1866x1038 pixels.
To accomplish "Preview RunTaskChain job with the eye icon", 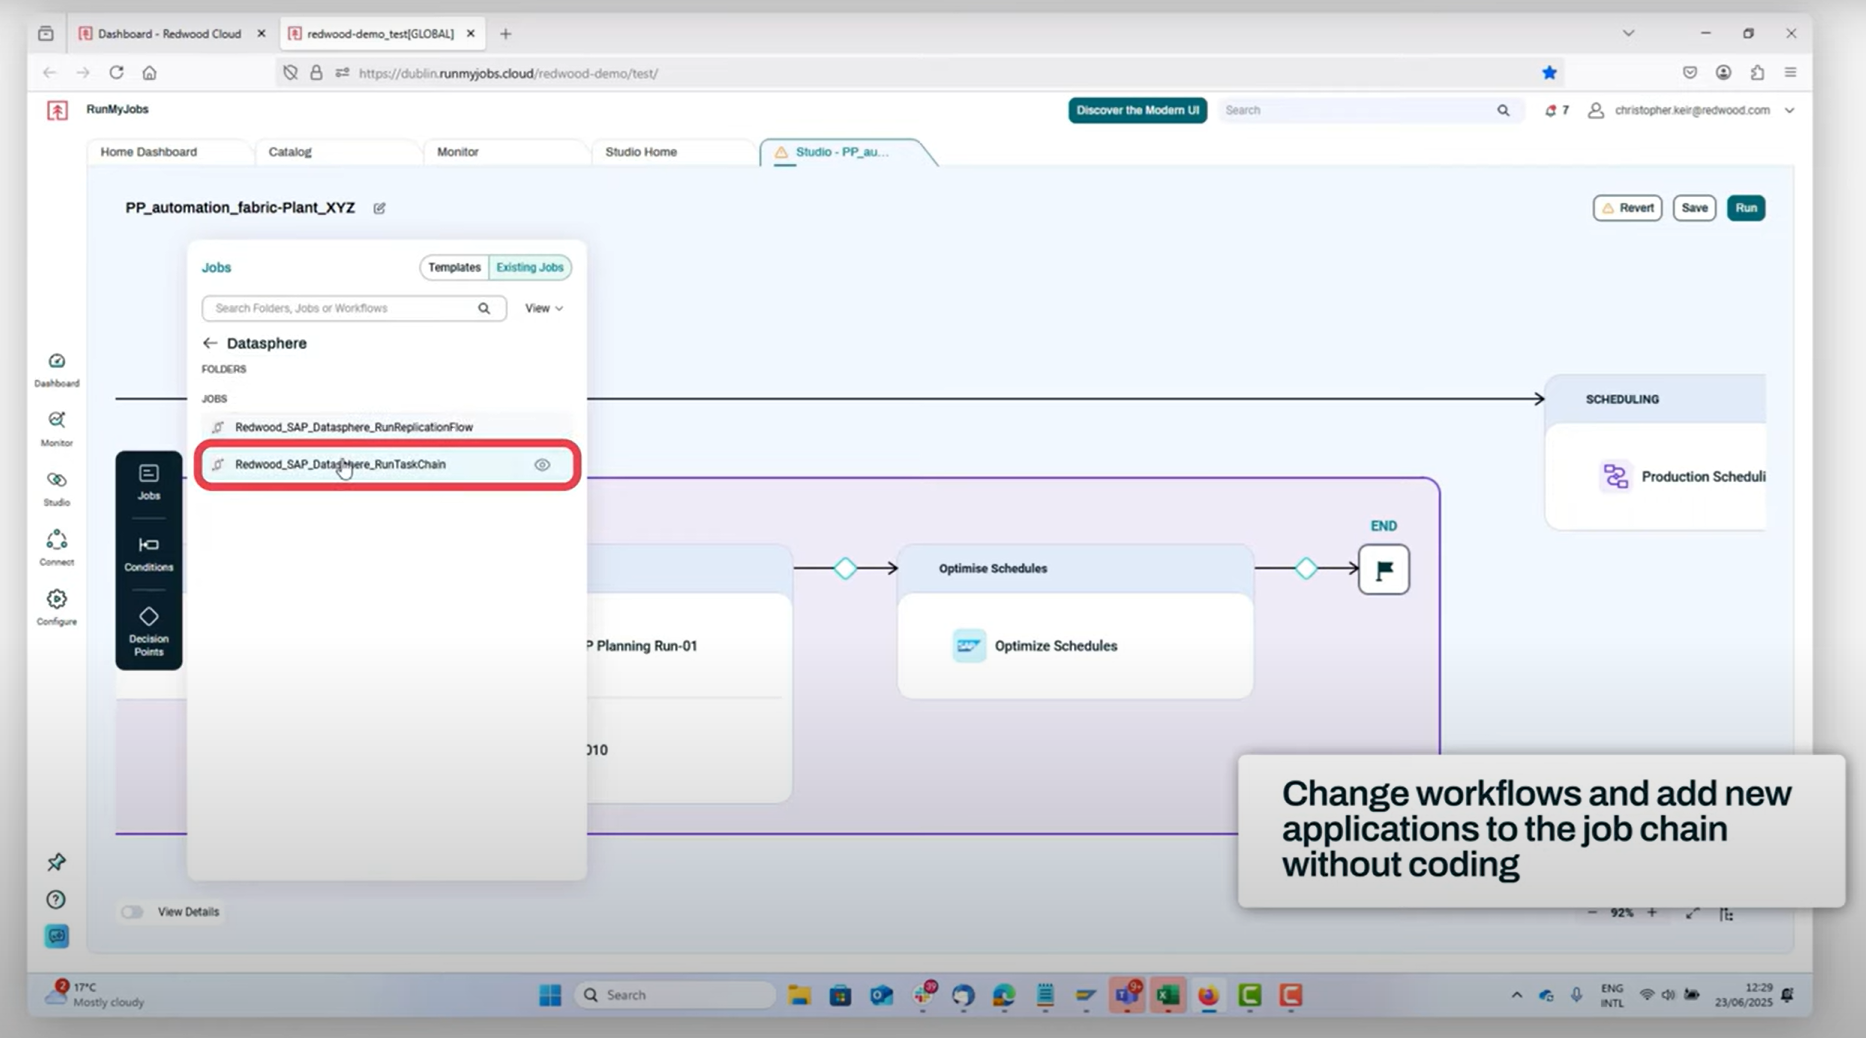I will tap(542, 465).
